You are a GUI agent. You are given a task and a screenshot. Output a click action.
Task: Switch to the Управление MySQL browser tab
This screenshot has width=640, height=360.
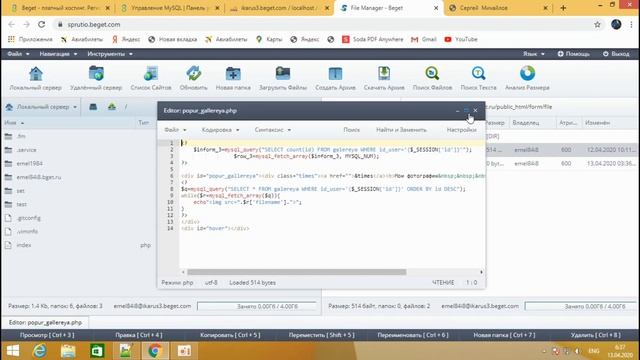(x=170, y=8)
